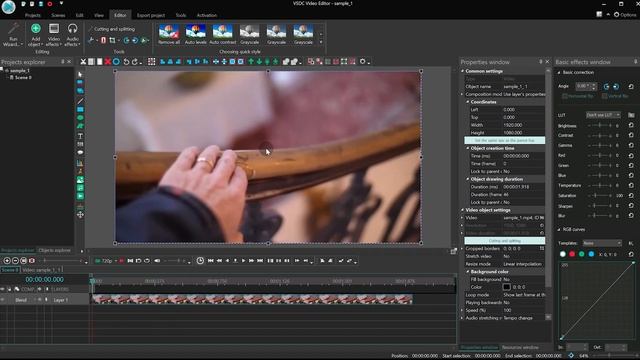Pin the Properties window
This screenshot has width=640, height=360.
point(540,62)
